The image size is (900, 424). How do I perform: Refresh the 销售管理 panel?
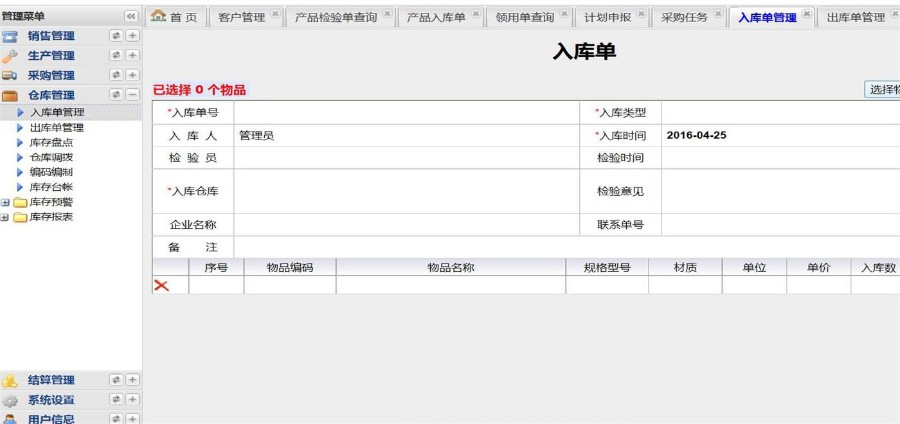tap(116, 36)
